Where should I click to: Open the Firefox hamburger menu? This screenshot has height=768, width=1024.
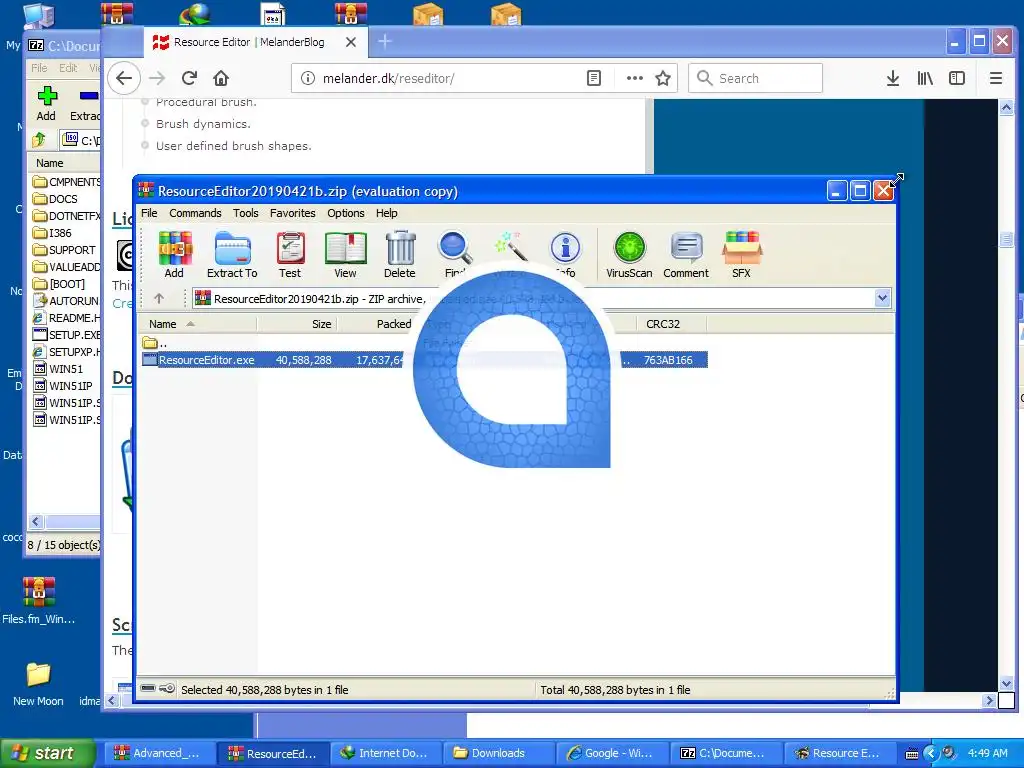996,78
